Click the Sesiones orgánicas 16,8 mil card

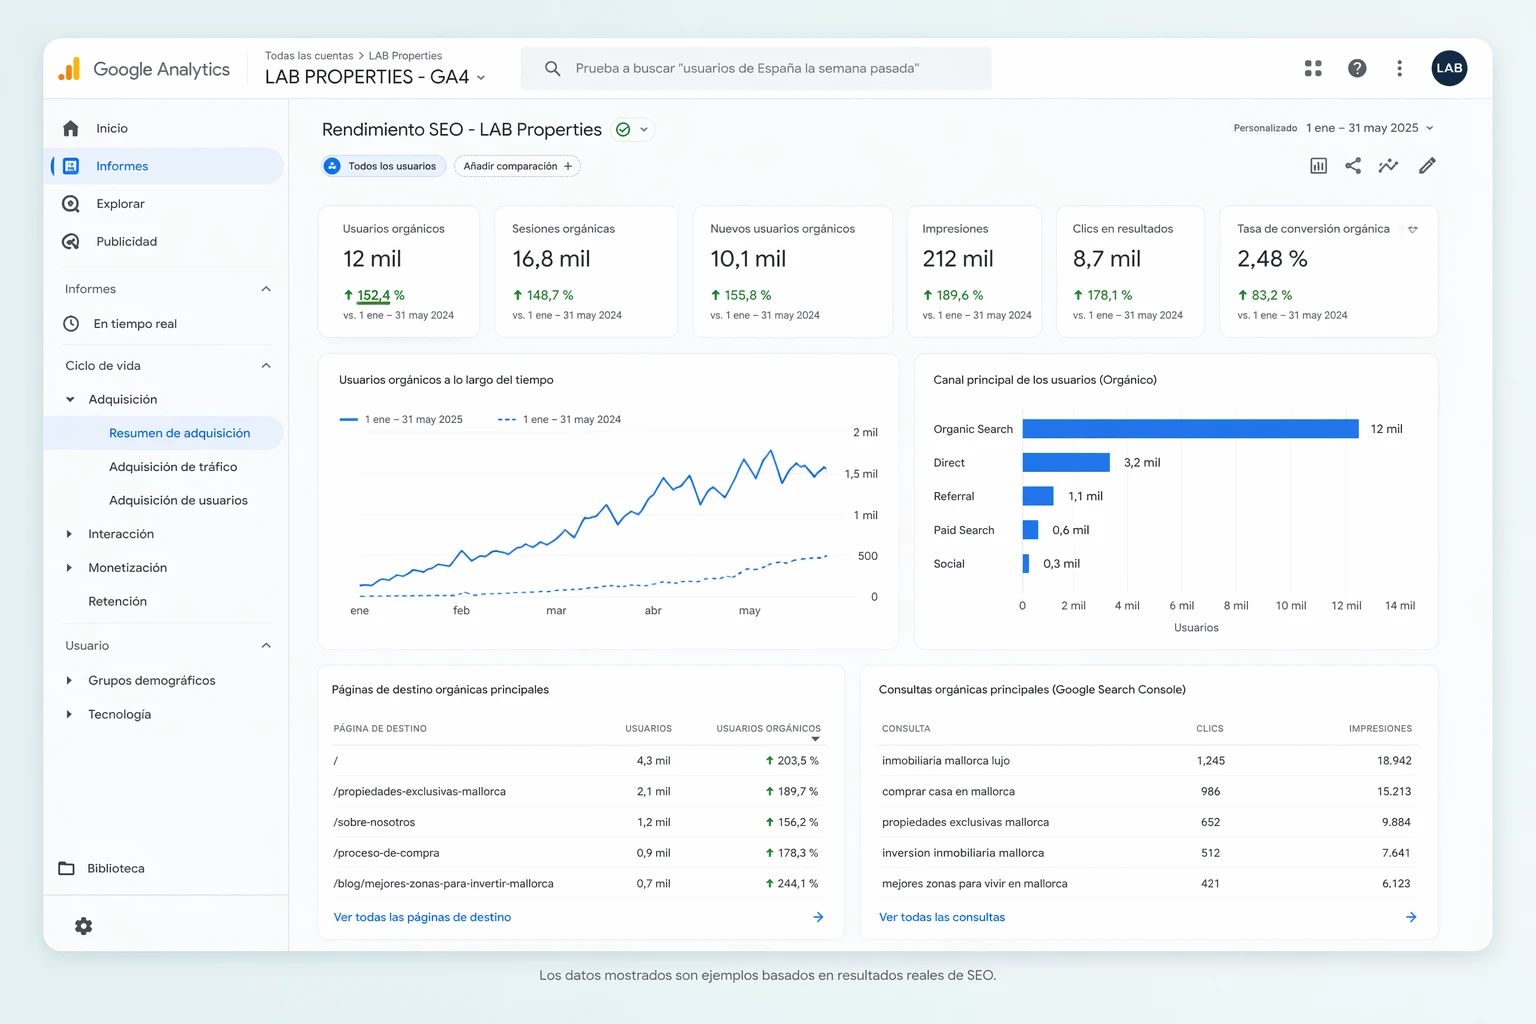586,271
